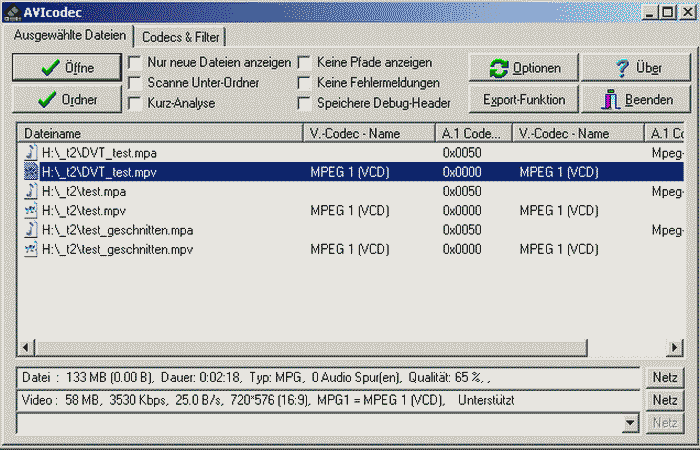This screenshot has width=700, height=450.
Task: Enable 'Nur neue Dateien anzeigen' checkbox
Action: pyautogui.click(x=135, y=62)
